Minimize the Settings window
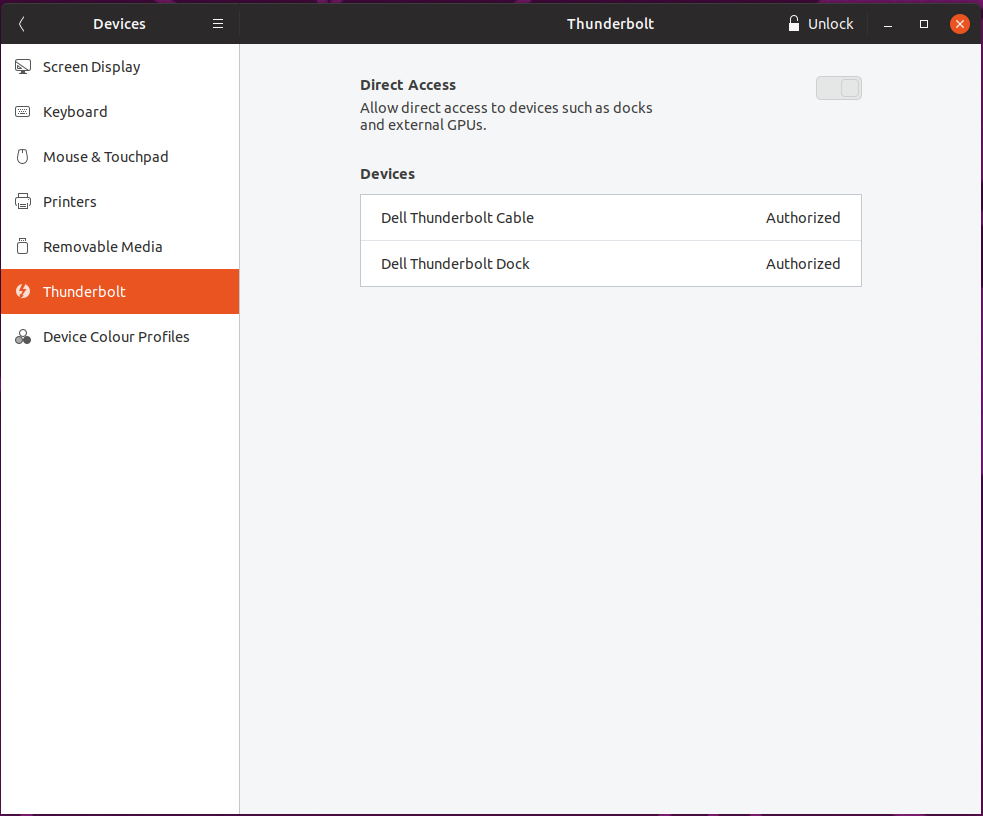The image size is (983, 816). (888, 24)
